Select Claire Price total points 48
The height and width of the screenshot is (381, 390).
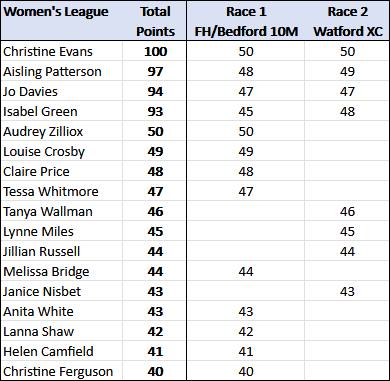tap(155, 171)
